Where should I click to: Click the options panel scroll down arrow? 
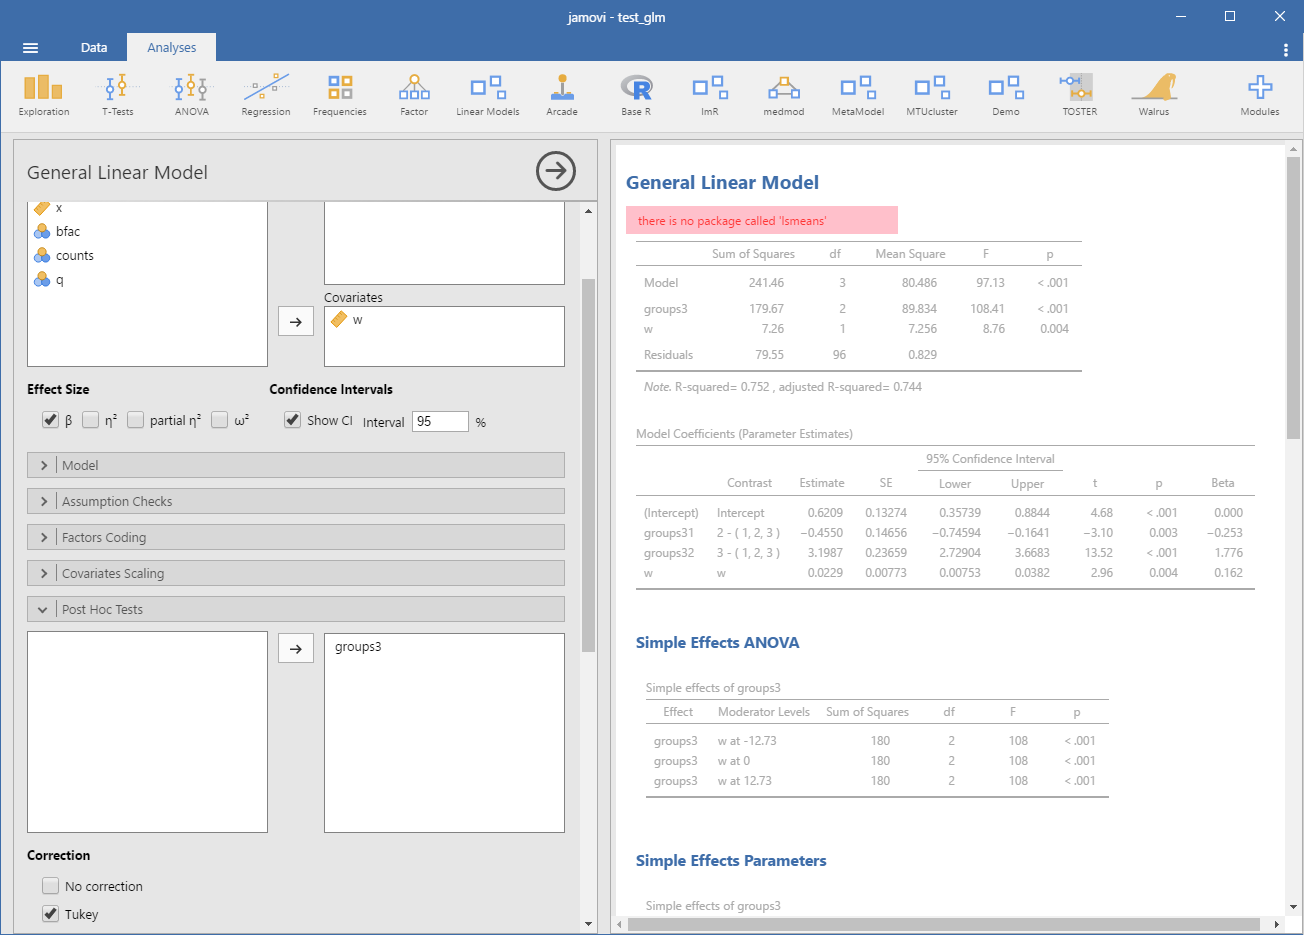pos(588,924)
